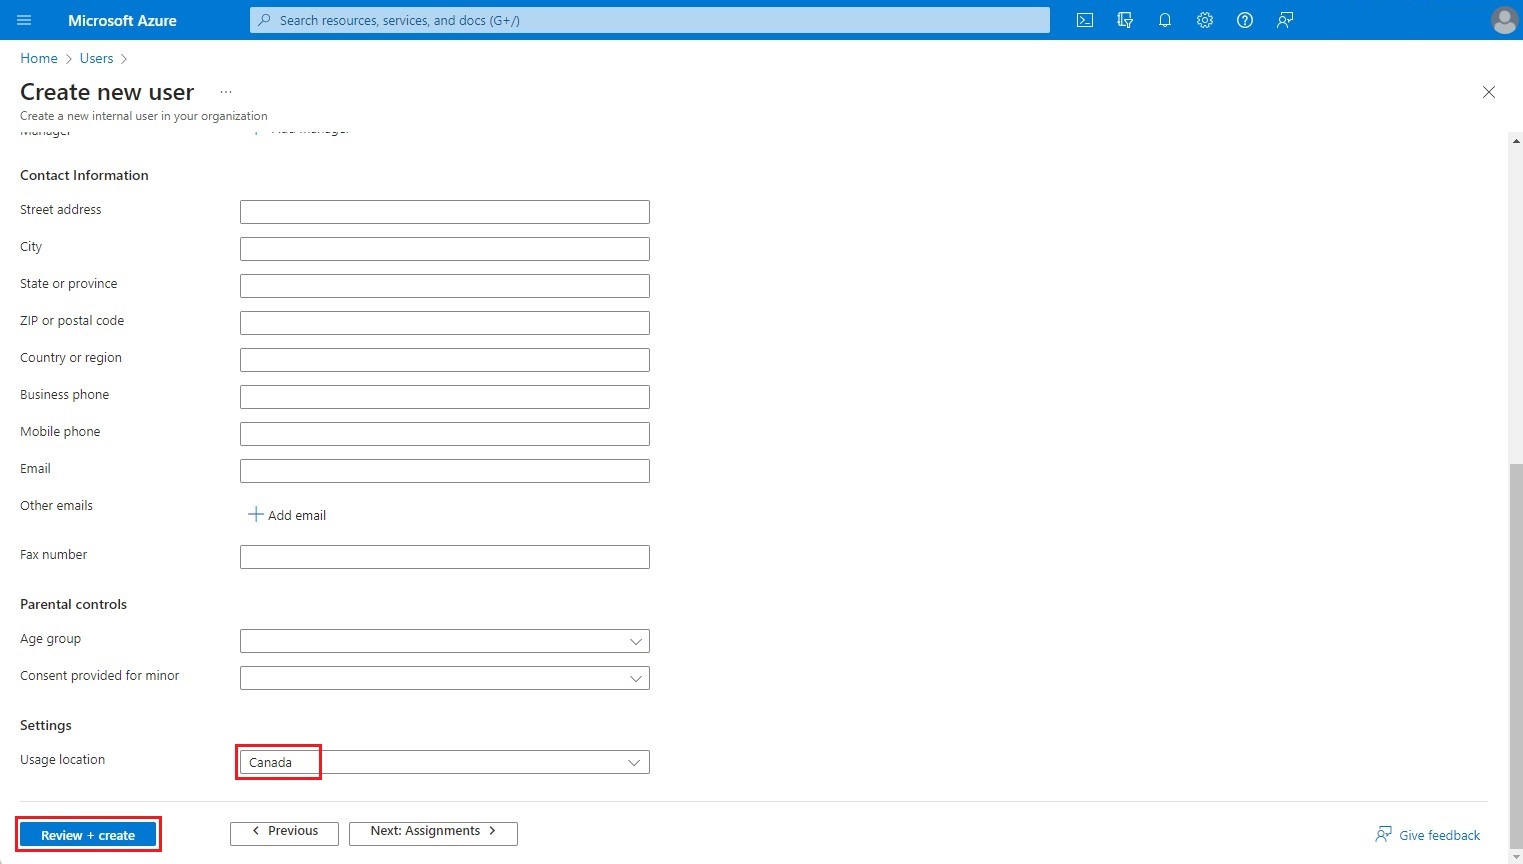Click the Review + create button
Screen dimensions: 1523x864
tap(88, 834)
